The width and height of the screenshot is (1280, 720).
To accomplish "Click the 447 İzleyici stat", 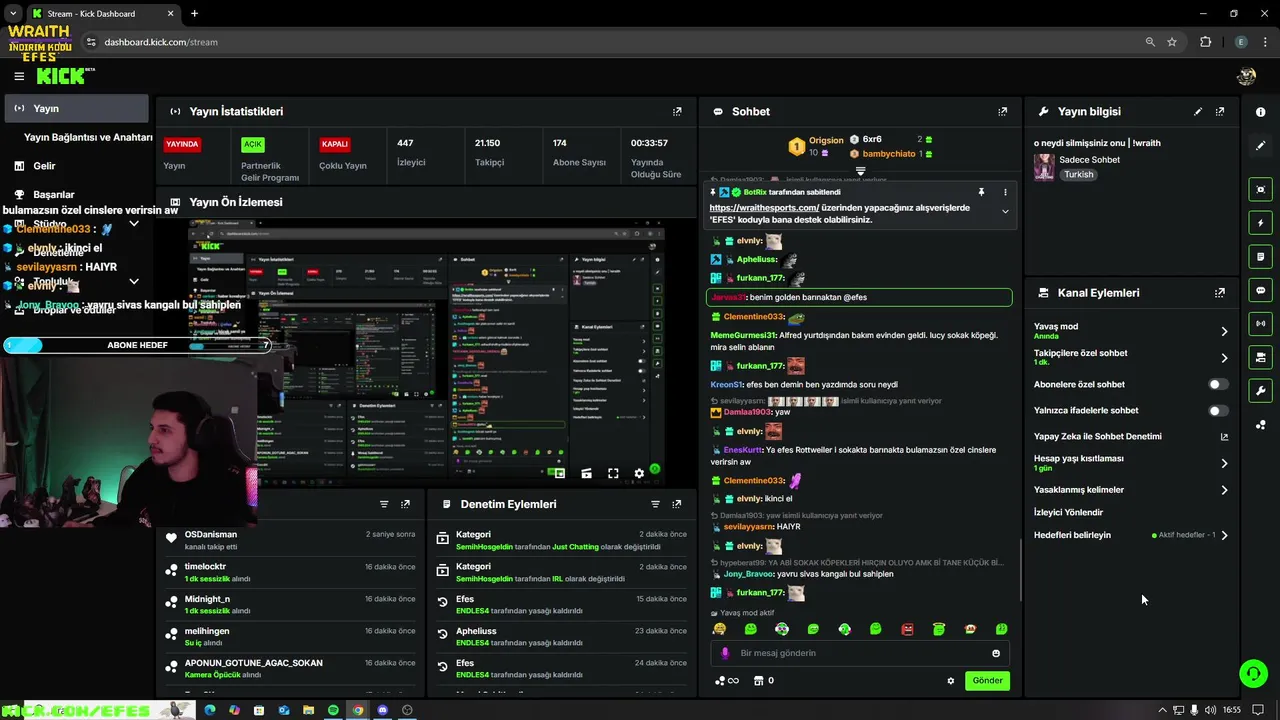I will point(411,152).
